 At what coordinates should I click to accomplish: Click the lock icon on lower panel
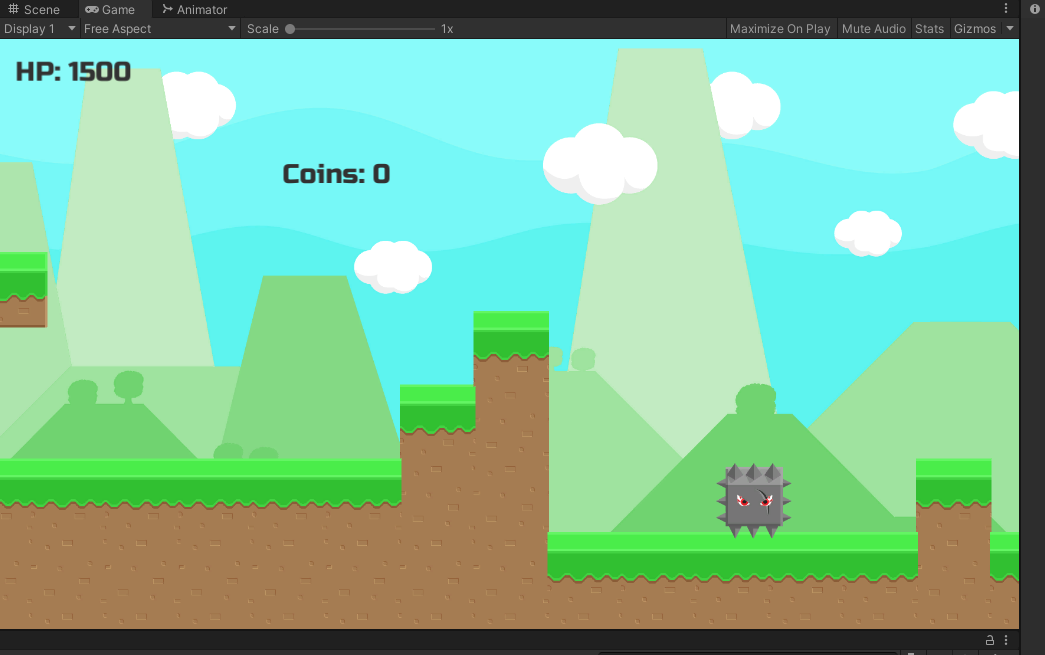[x=990, y=640]
